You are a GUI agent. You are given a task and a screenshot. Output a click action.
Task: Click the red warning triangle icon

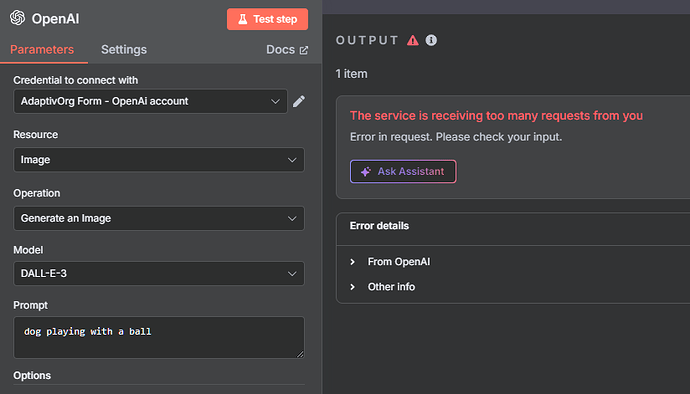pos(412,41)
